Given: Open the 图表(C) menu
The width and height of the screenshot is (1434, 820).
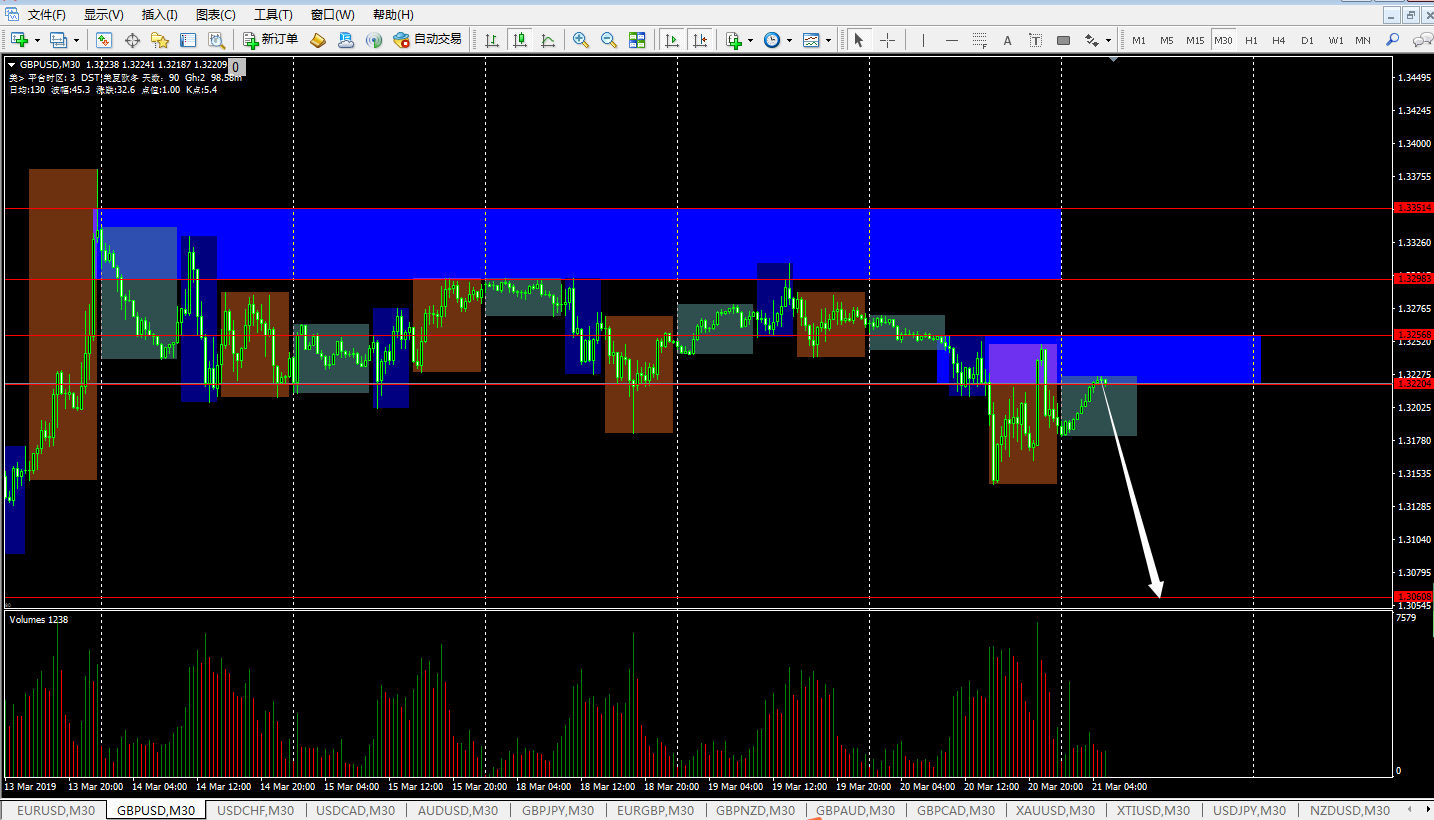Looking at the screenshot, I should [216, 15].
